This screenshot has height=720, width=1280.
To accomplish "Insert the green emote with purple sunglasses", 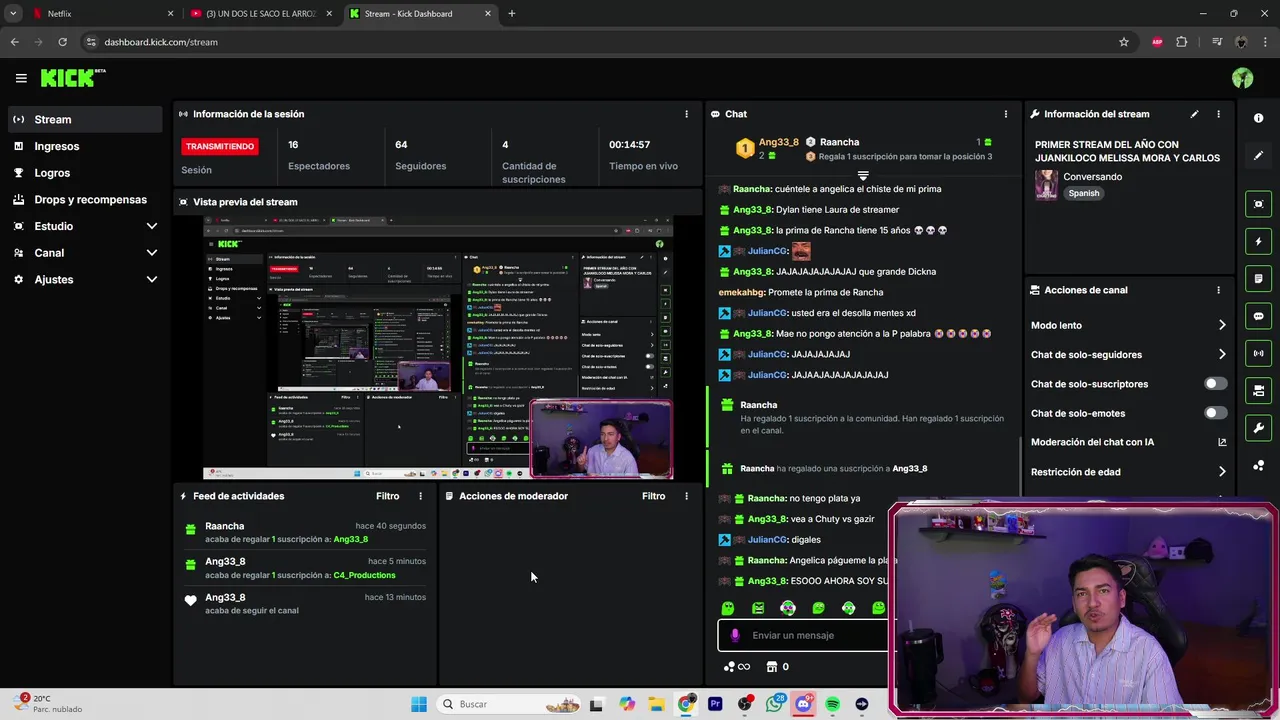I will pos(788,608).
